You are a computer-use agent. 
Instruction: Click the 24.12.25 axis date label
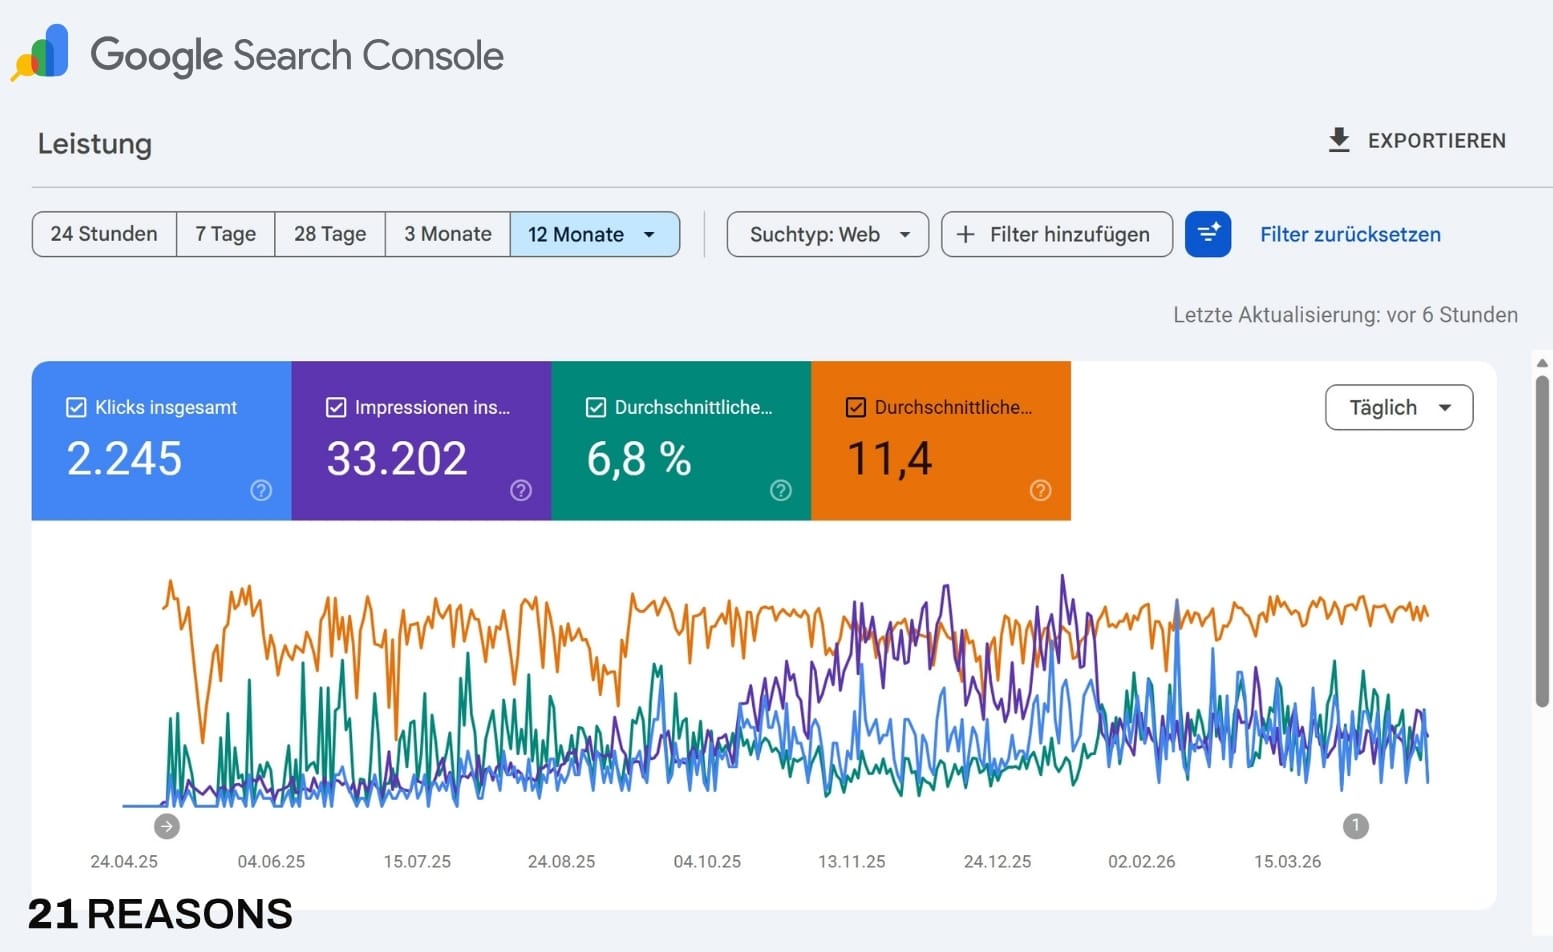click(x=997, y=861)
